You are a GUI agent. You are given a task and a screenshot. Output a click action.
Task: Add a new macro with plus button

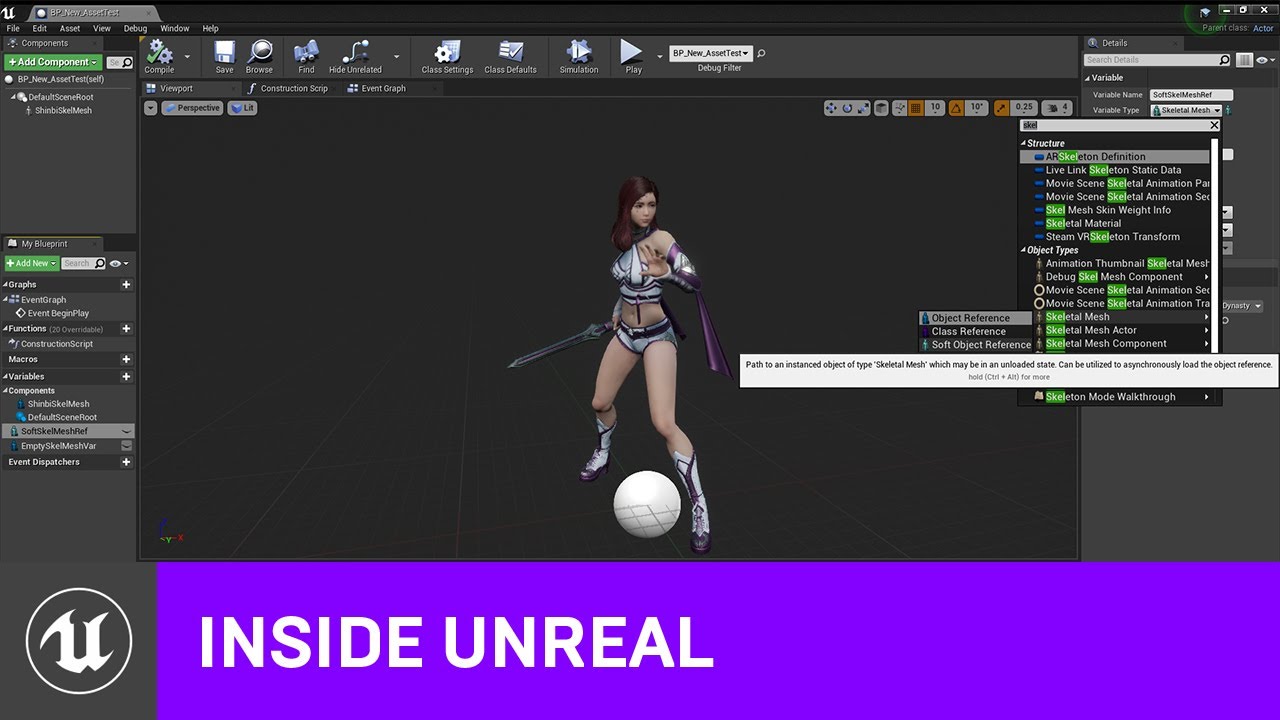click(126, 359)
